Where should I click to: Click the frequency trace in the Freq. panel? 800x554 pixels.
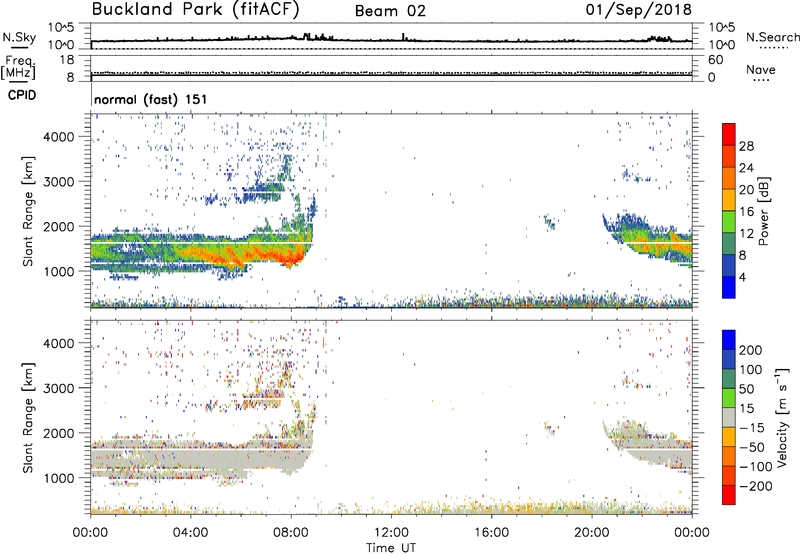coord(391,73)
